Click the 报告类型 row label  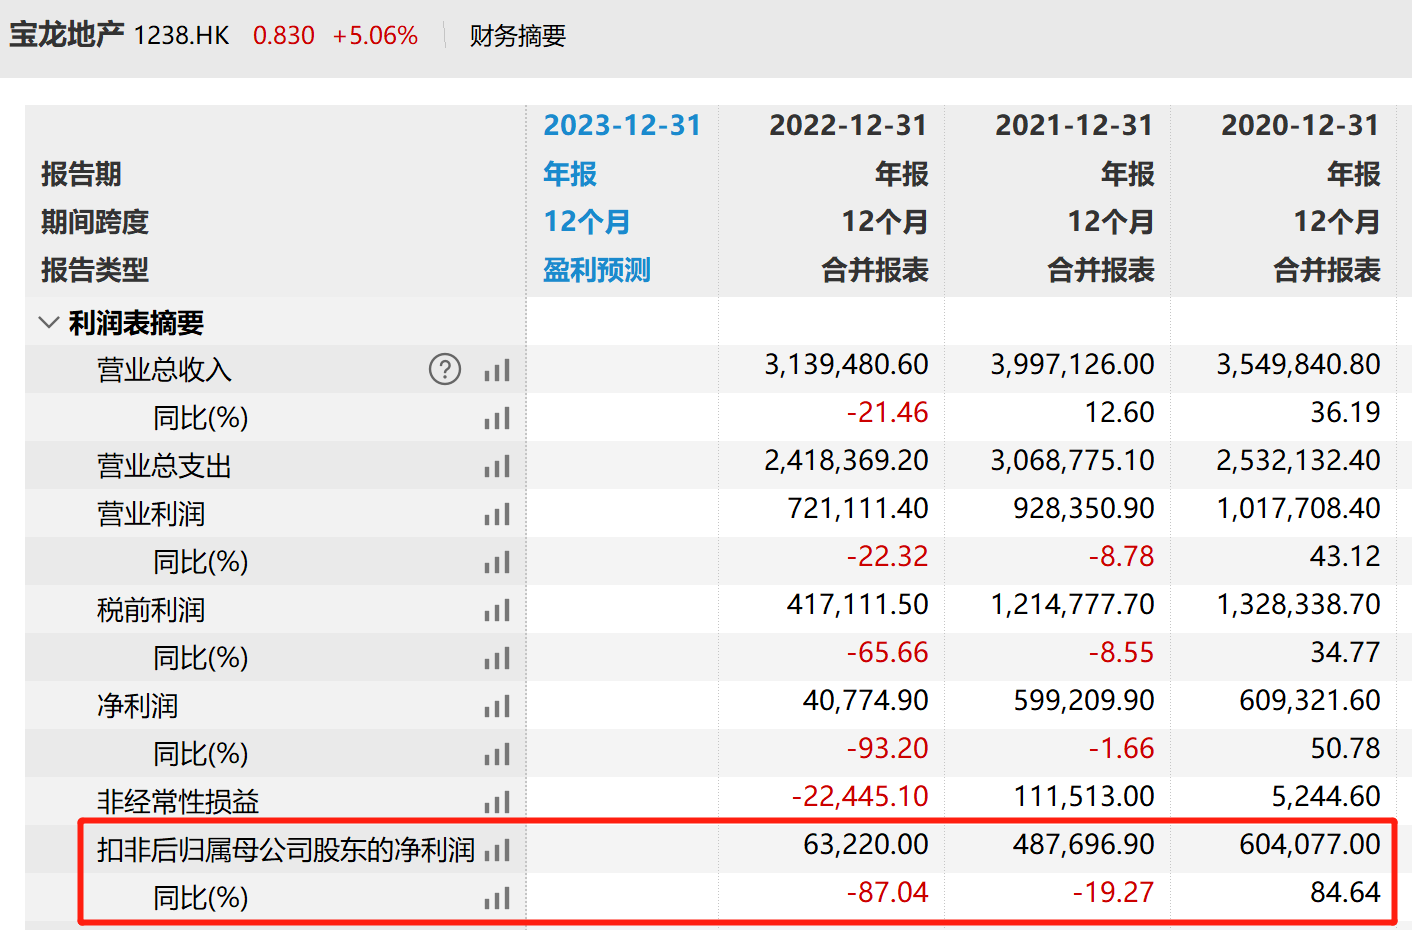click(x=95, y=270)
